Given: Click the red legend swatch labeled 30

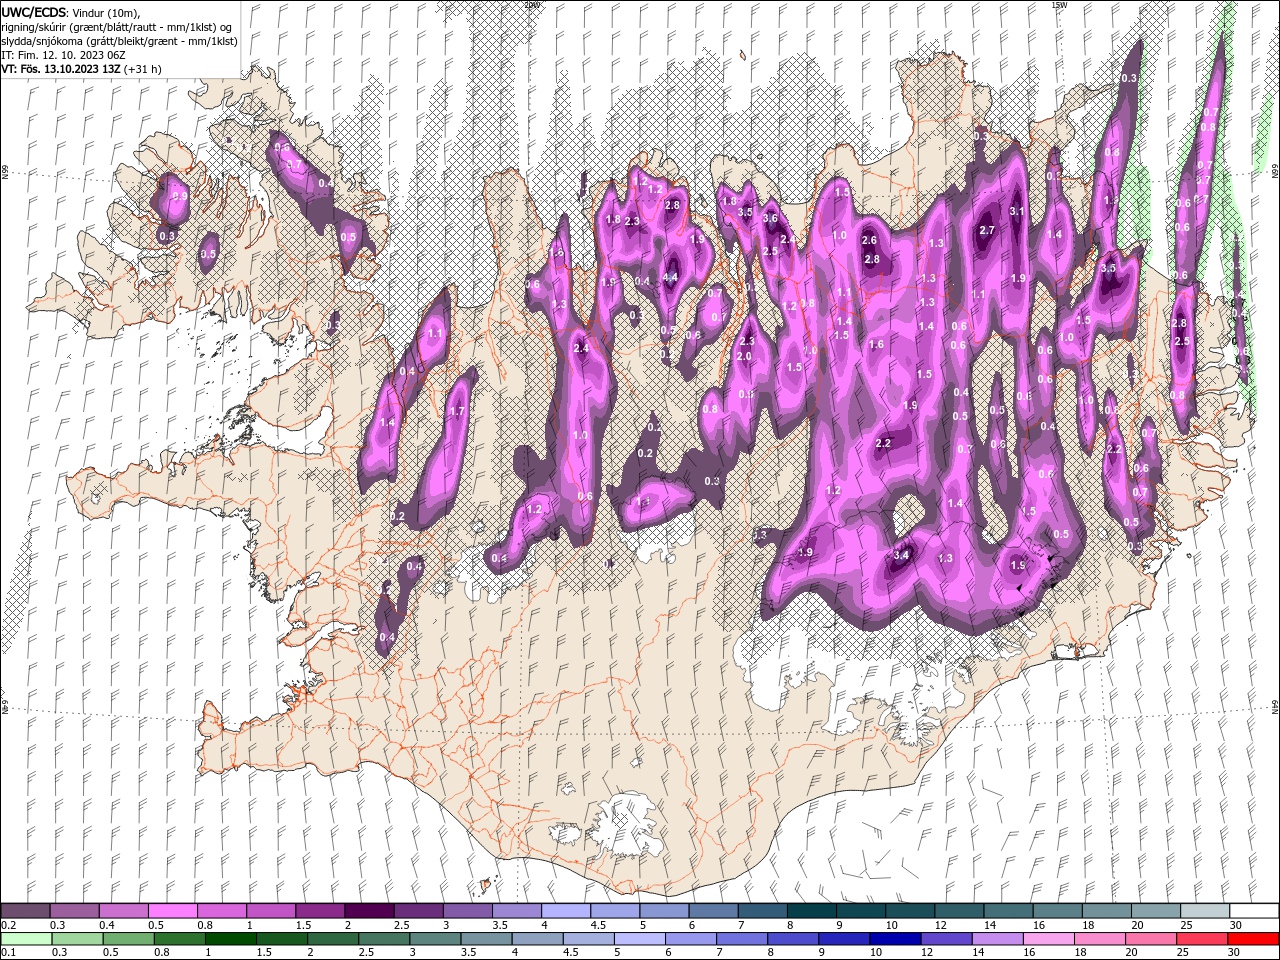Looking at the screenshot, I should (1254, 939).
